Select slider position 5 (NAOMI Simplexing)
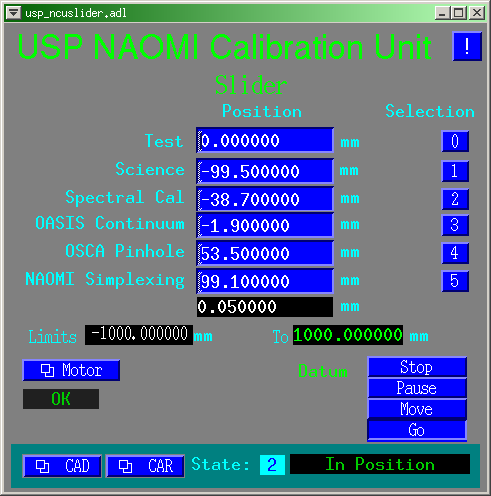 point(455,281)
